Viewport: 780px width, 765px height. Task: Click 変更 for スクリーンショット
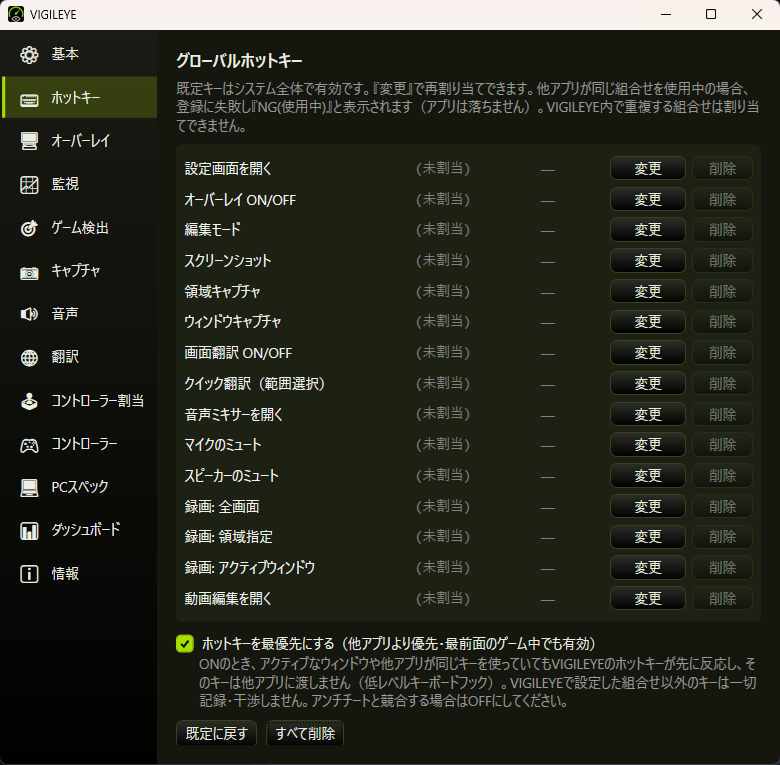point(648,261)
